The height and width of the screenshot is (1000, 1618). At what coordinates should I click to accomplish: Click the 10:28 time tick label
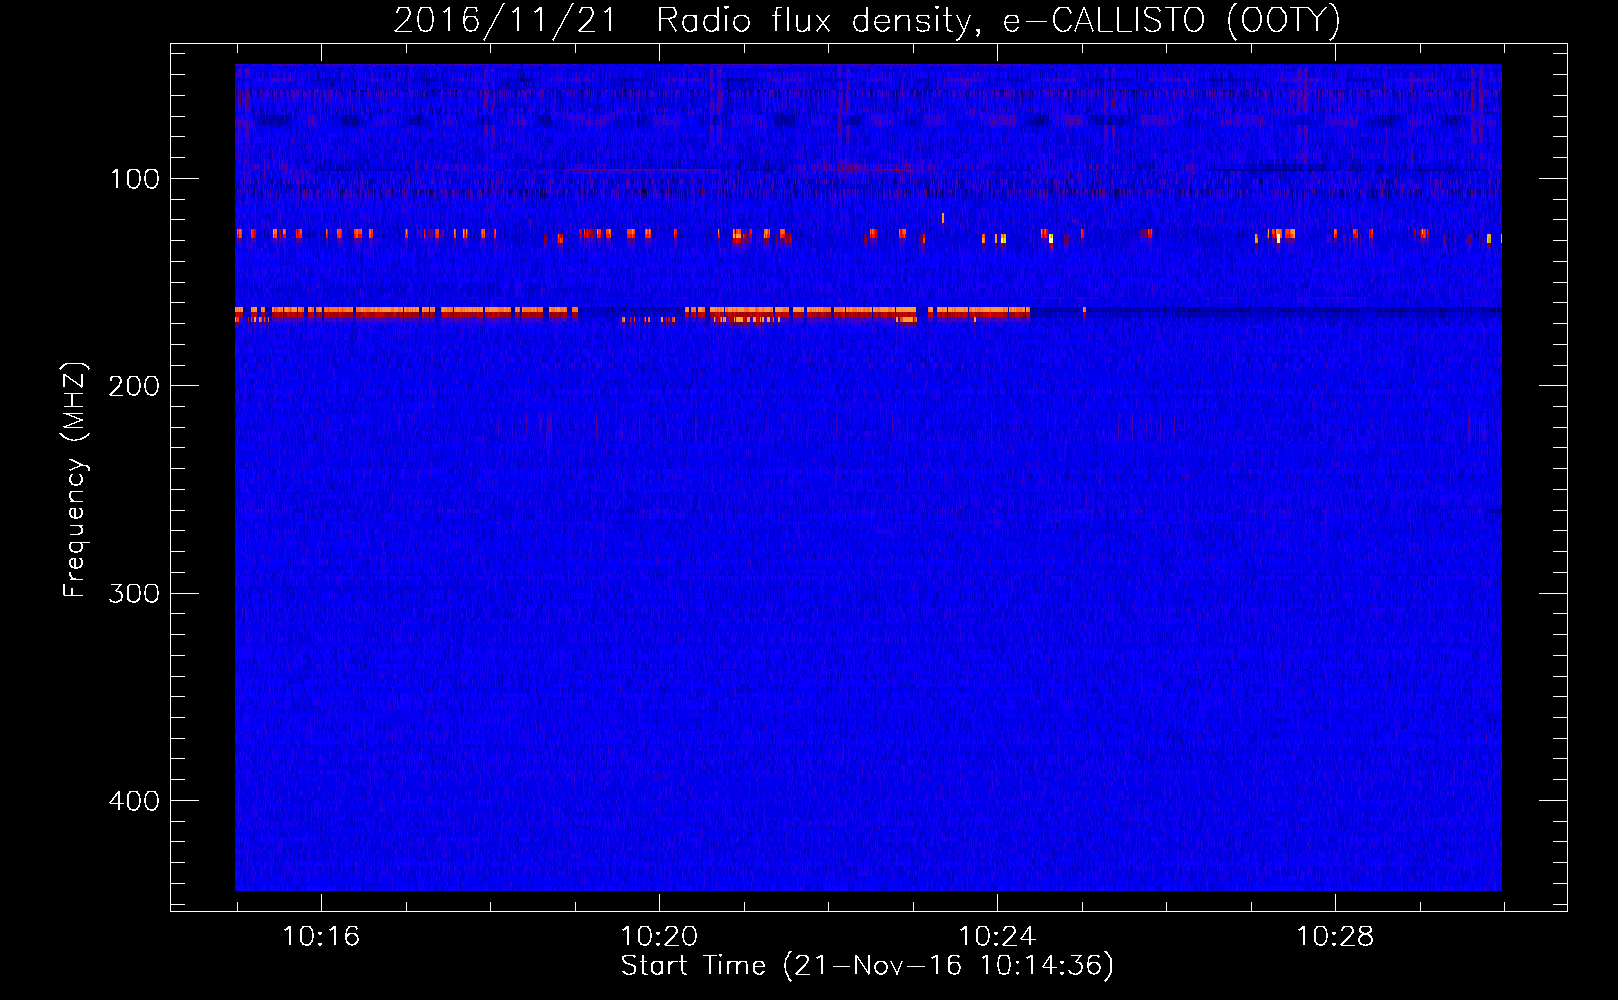click(1335, 936)
